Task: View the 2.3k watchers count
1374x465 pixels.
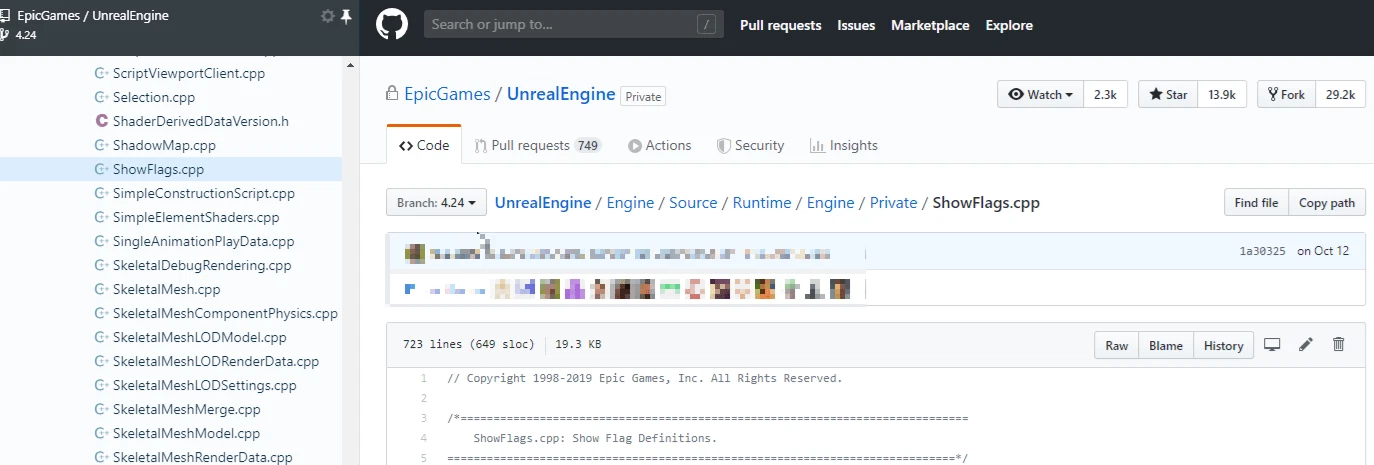Action: click(1105, 94)
